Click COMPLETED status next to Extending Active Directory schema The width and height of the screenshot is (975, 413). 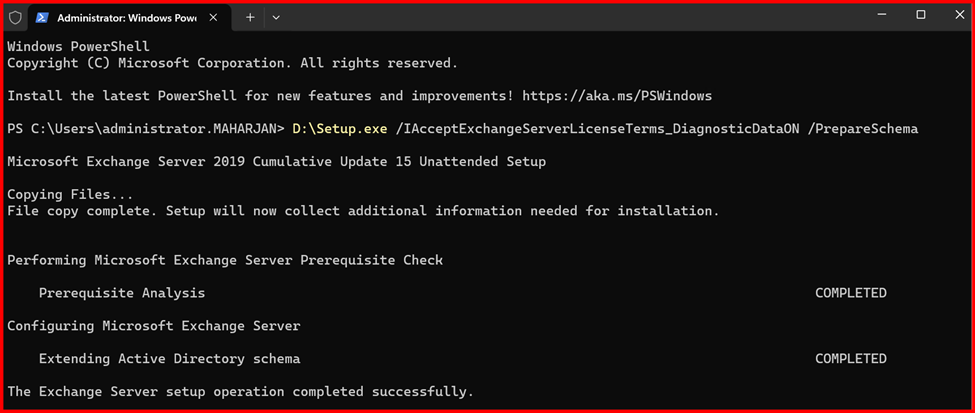pos(850,358)
